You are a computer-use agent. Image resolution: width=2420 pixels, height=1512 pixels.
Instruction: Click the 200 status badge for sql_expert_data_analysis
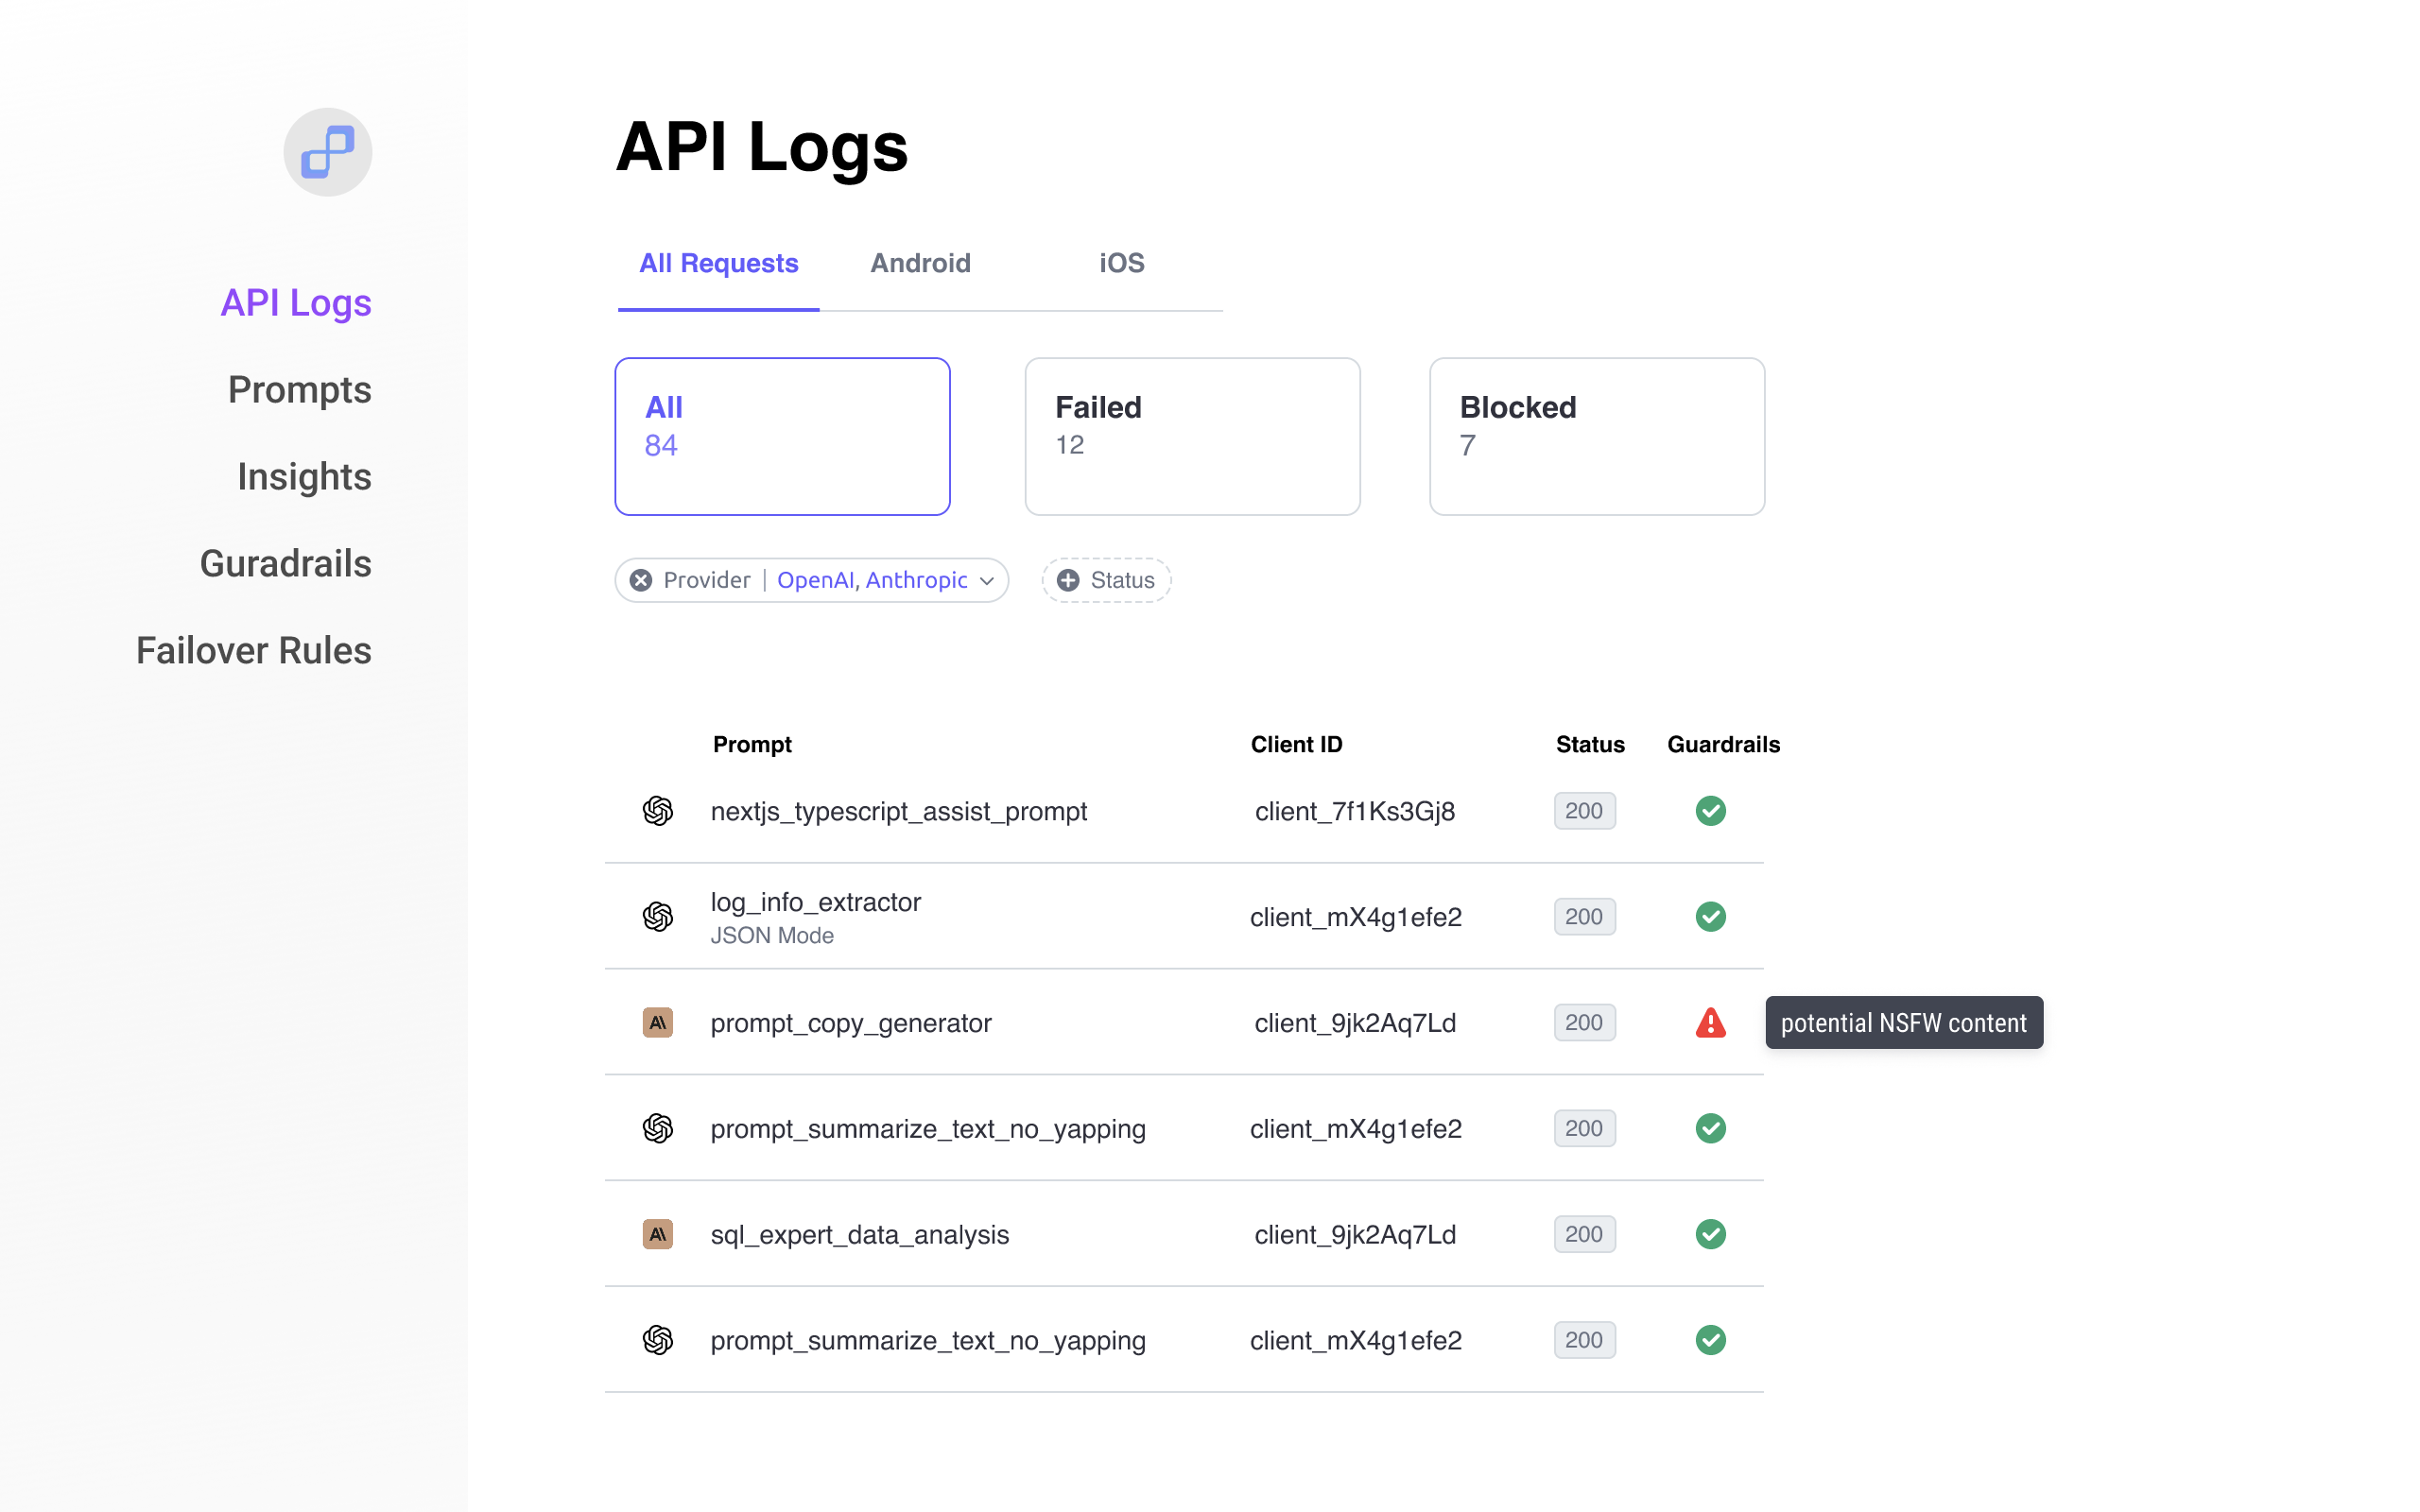(1584, 1234)
